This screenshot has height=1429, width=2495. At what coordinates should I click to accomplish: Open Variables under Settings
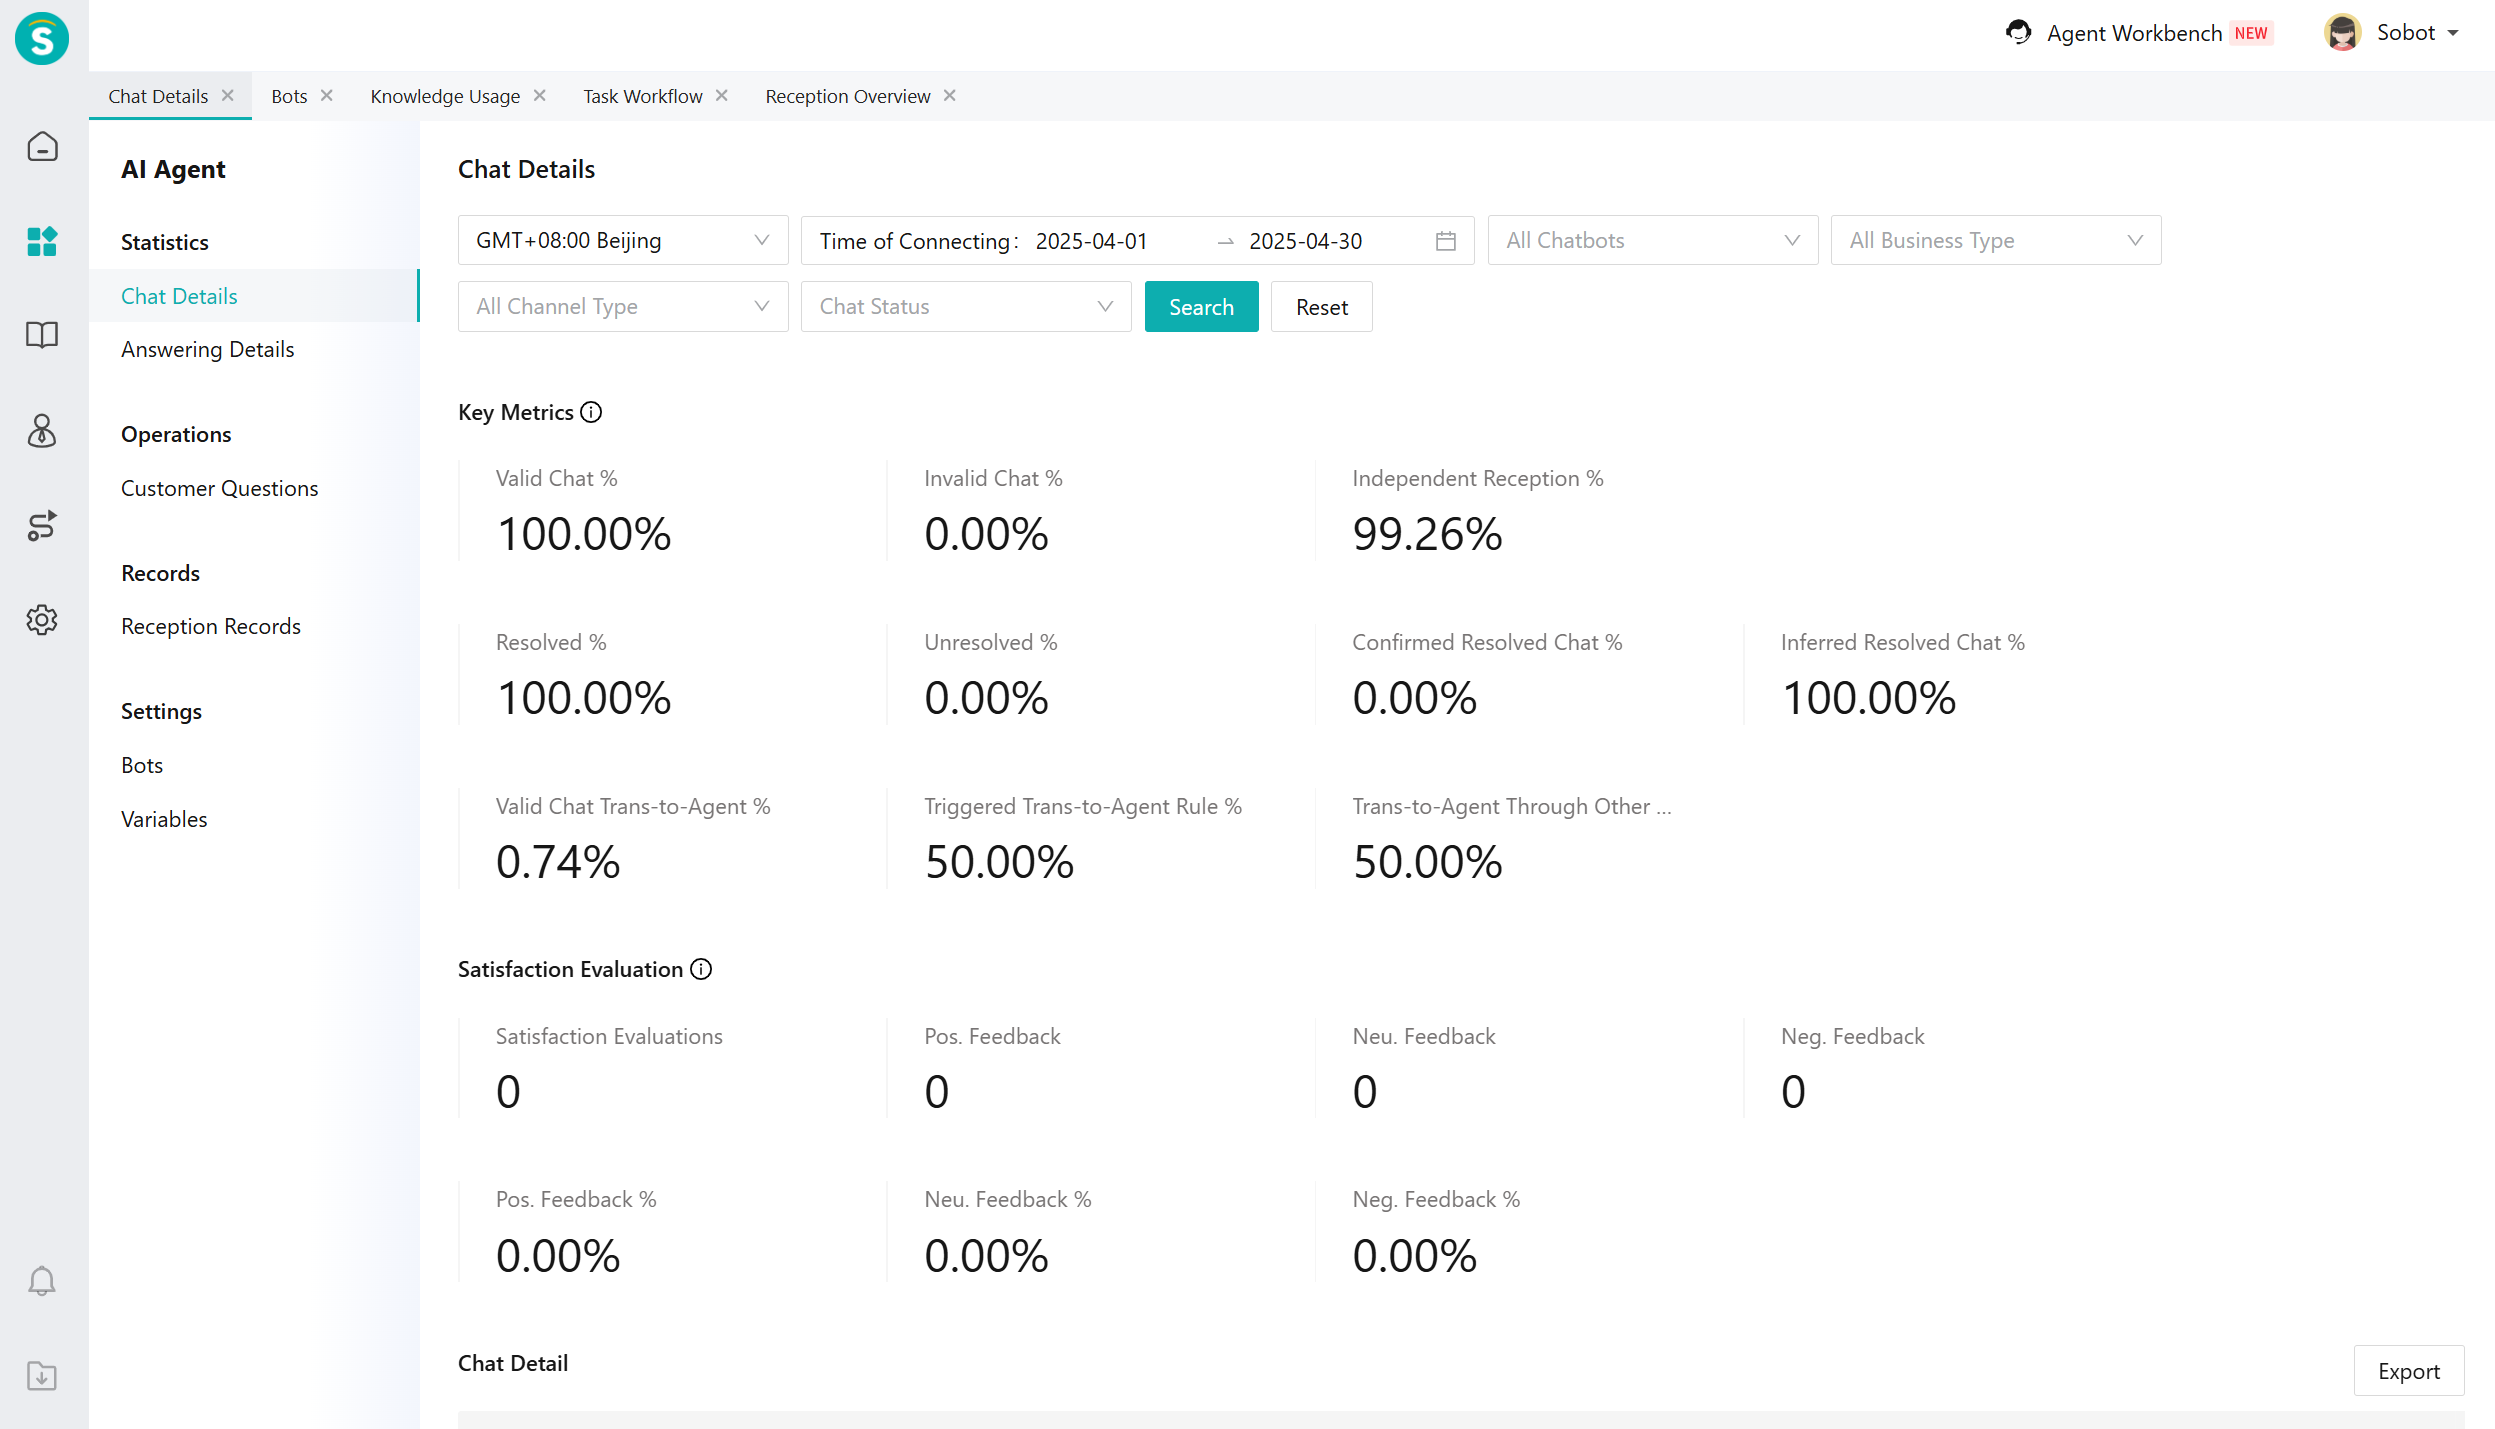click(x=164, y=819)
